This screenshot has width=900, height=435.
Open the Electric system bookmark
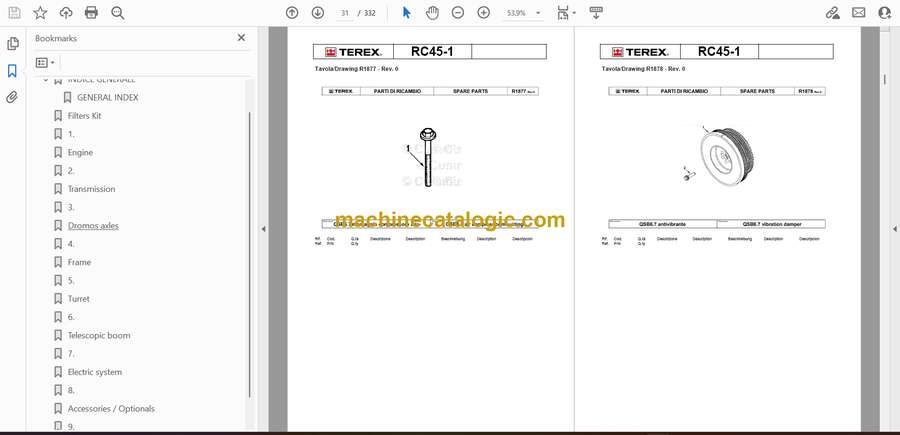[95, 372]
